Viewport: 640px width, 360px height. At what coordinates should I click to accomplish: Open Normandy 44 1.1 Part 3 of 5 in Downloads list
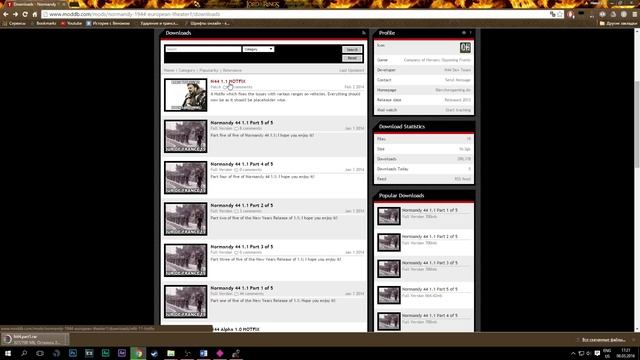pyautogui.click(x=242, y=247)
